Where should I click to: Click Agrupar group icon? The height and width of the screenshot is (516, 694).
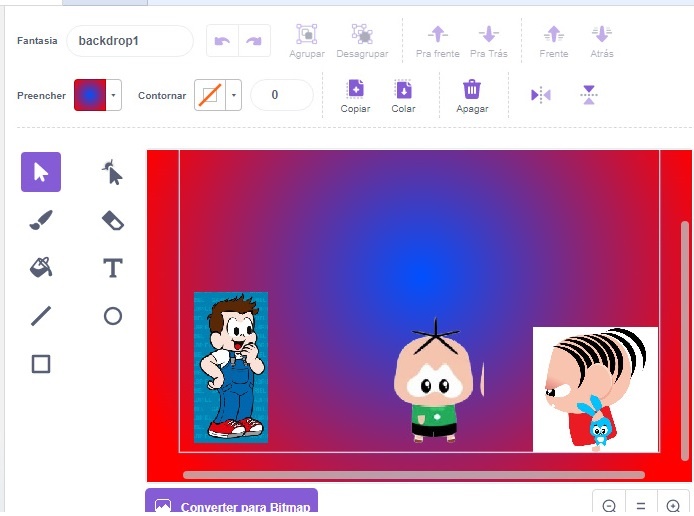point(307,41)
